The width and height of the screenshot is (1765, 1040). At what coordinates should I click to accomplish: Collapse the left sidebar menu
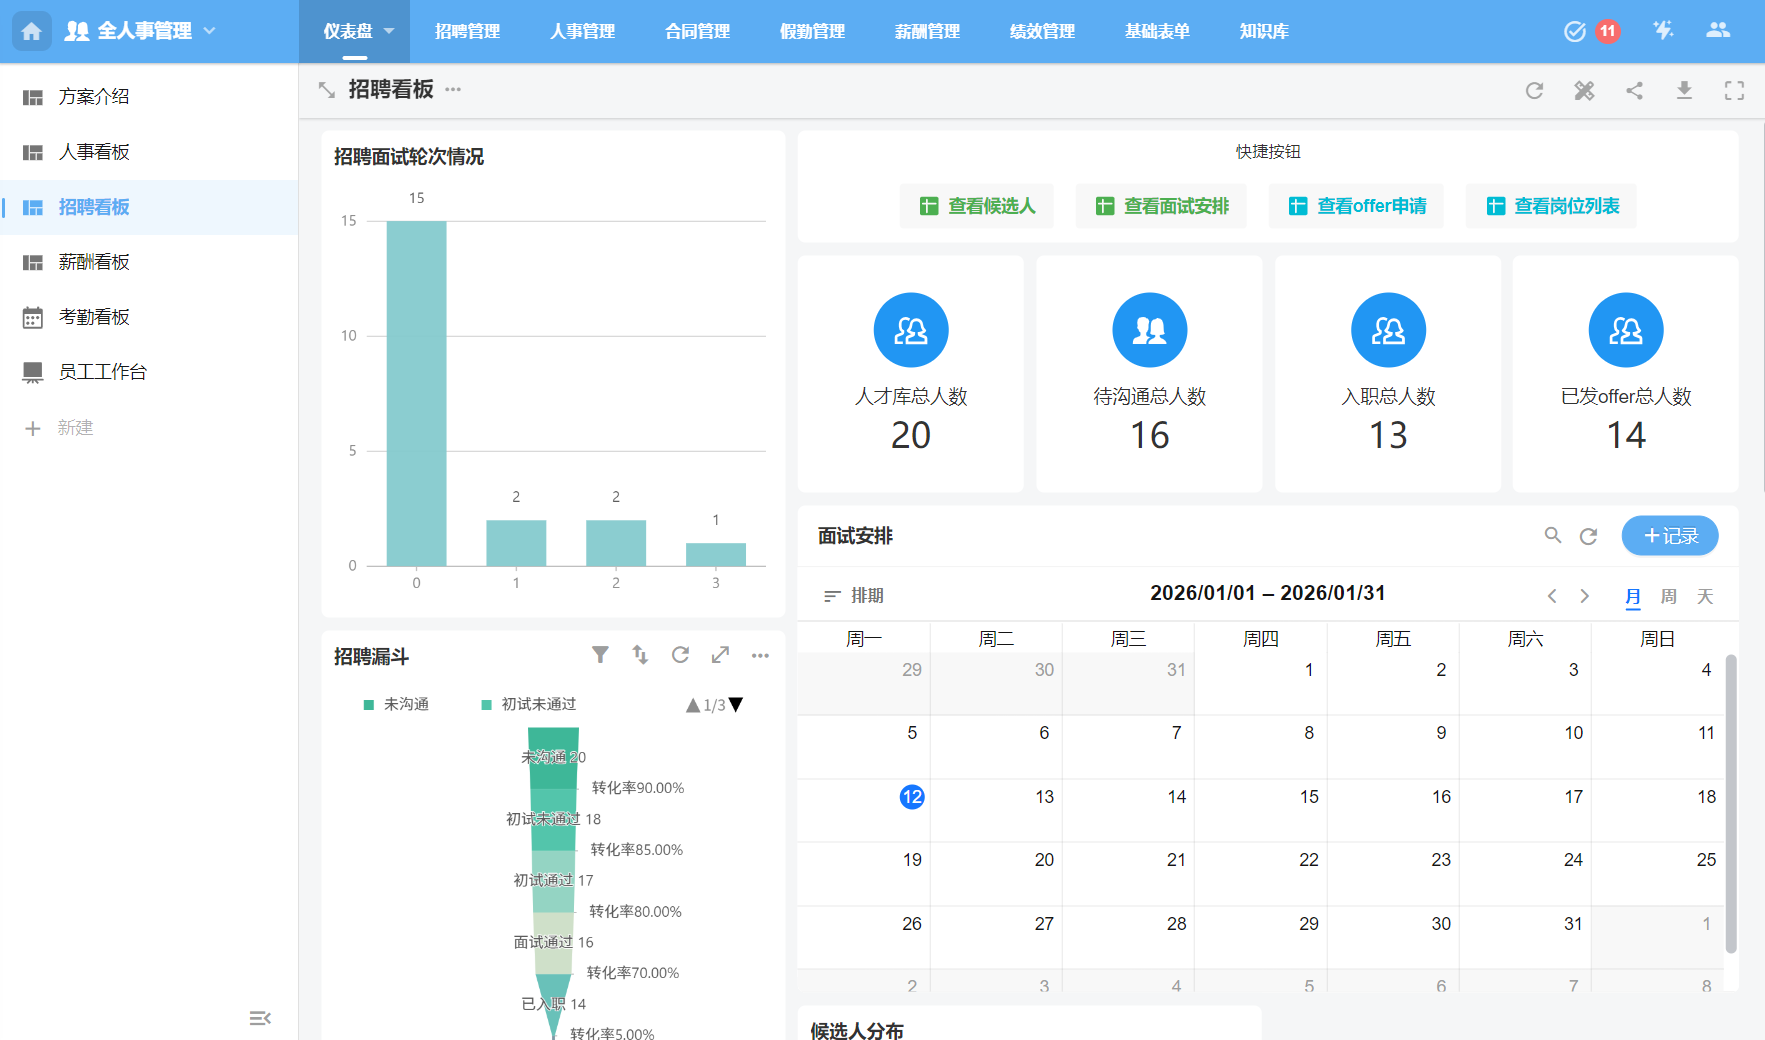tap(260, 1018)
